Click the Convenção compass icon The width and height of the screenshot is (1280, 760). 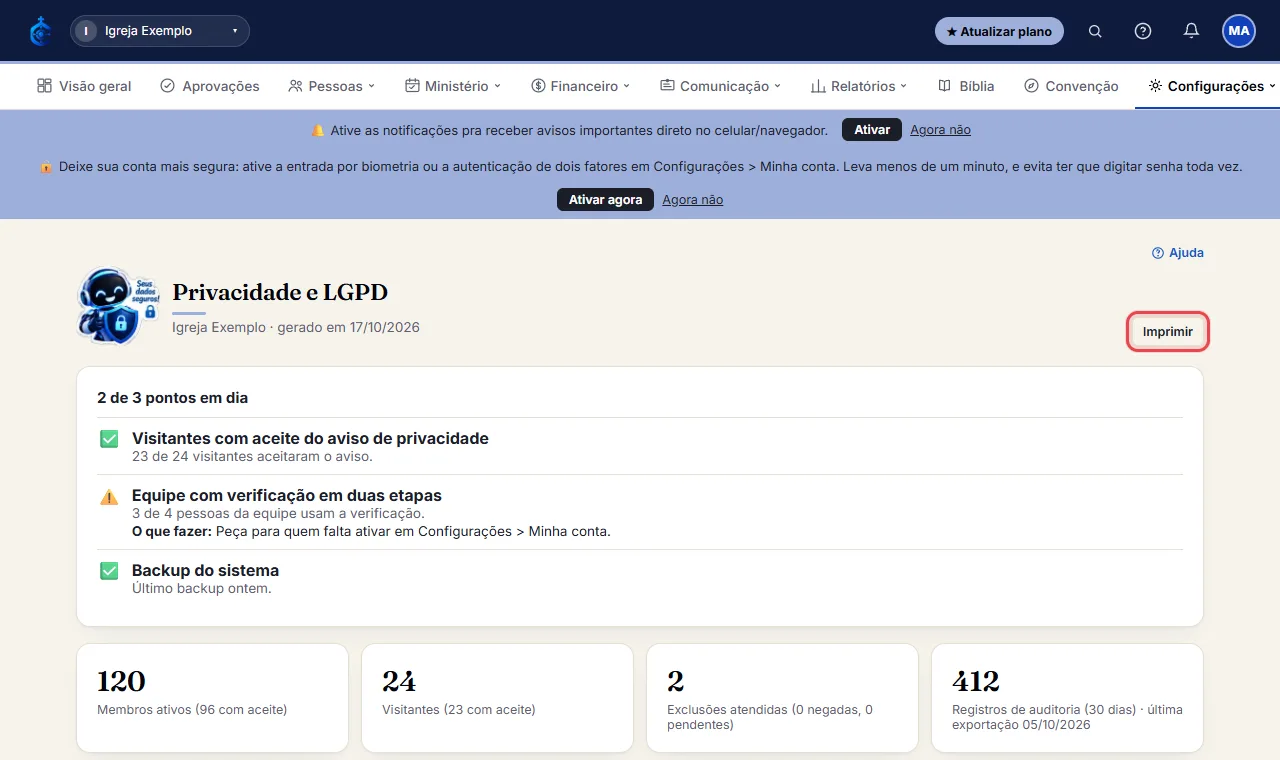1032,86
